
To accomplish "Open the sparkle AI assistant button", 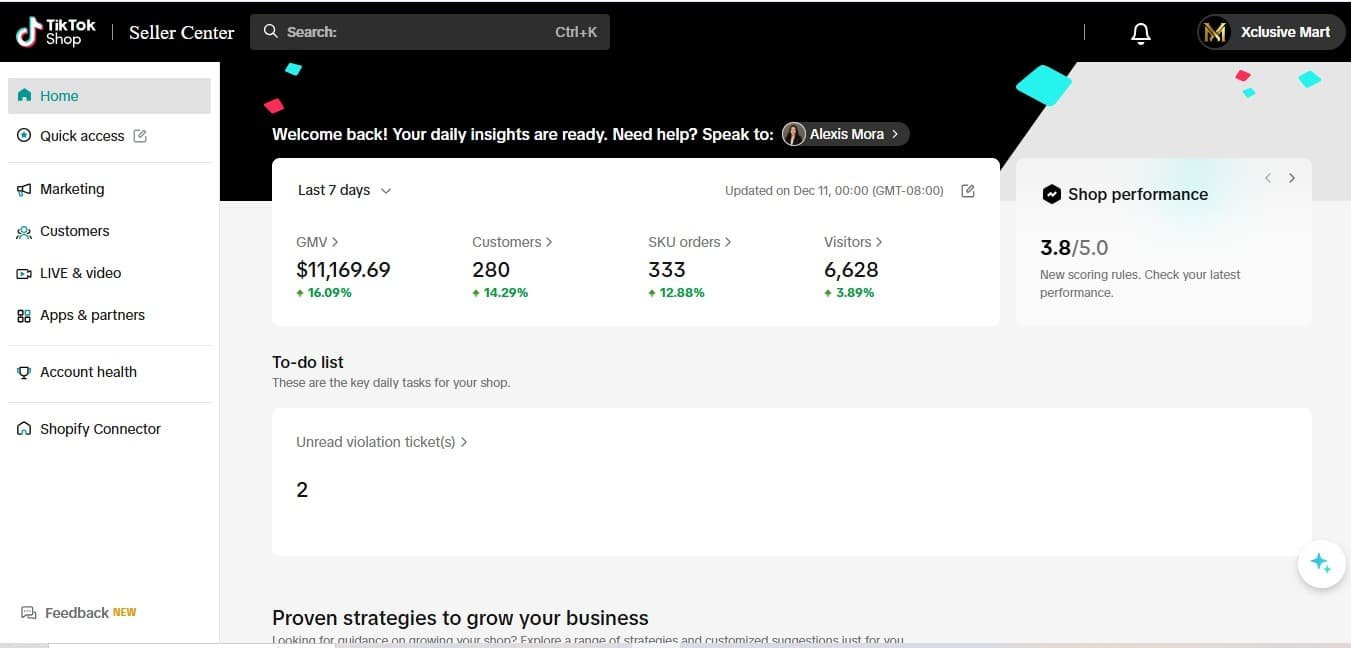I will pos(1321,563).
